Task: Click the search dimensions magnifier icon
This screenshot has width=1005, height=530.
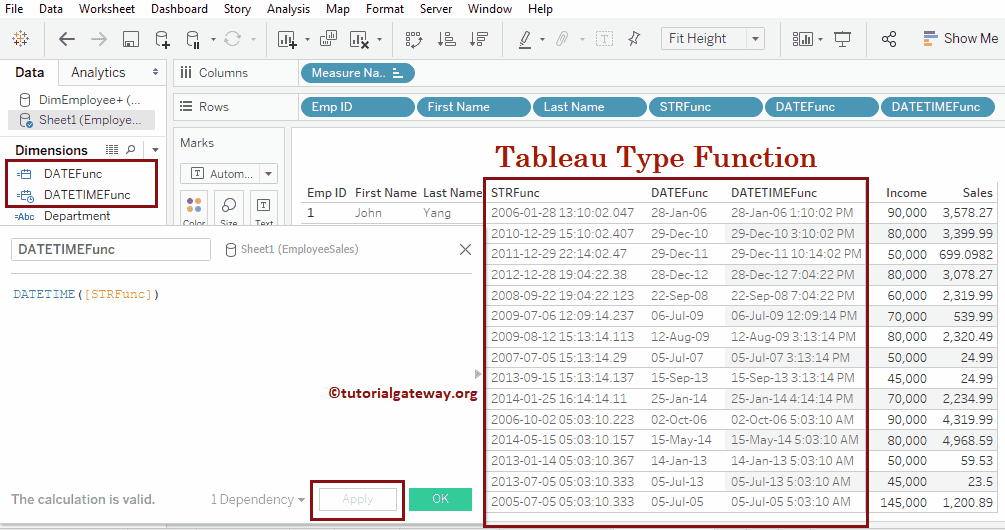Action: [131, 149]
